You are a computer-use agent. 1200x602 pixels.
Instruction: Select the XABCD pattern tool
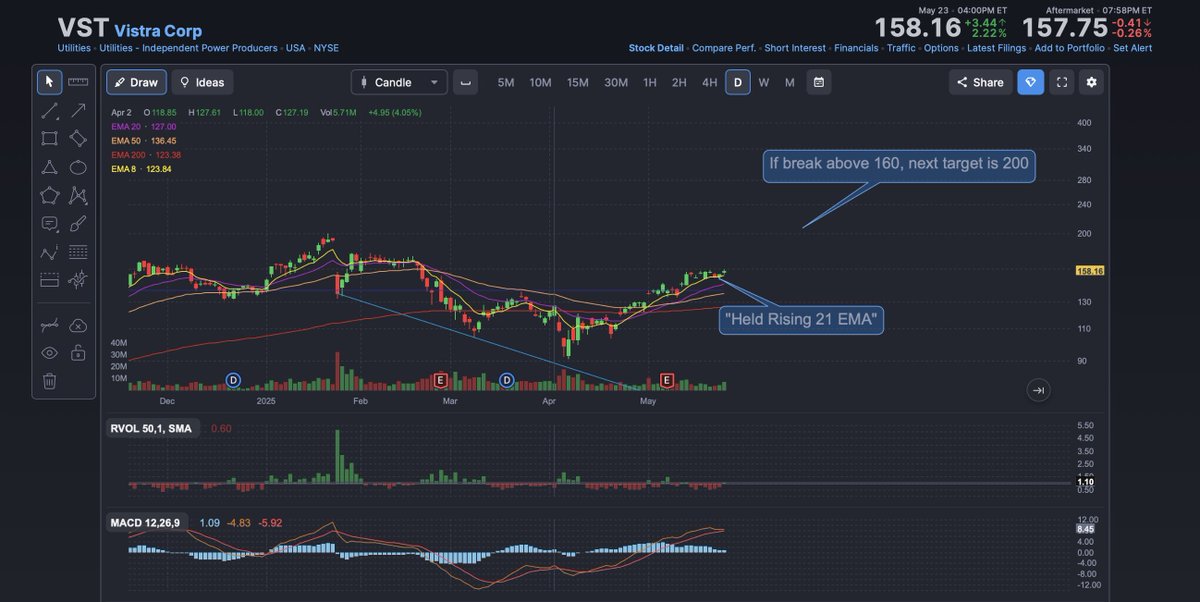pyautogui.click(x=77, y=196)
